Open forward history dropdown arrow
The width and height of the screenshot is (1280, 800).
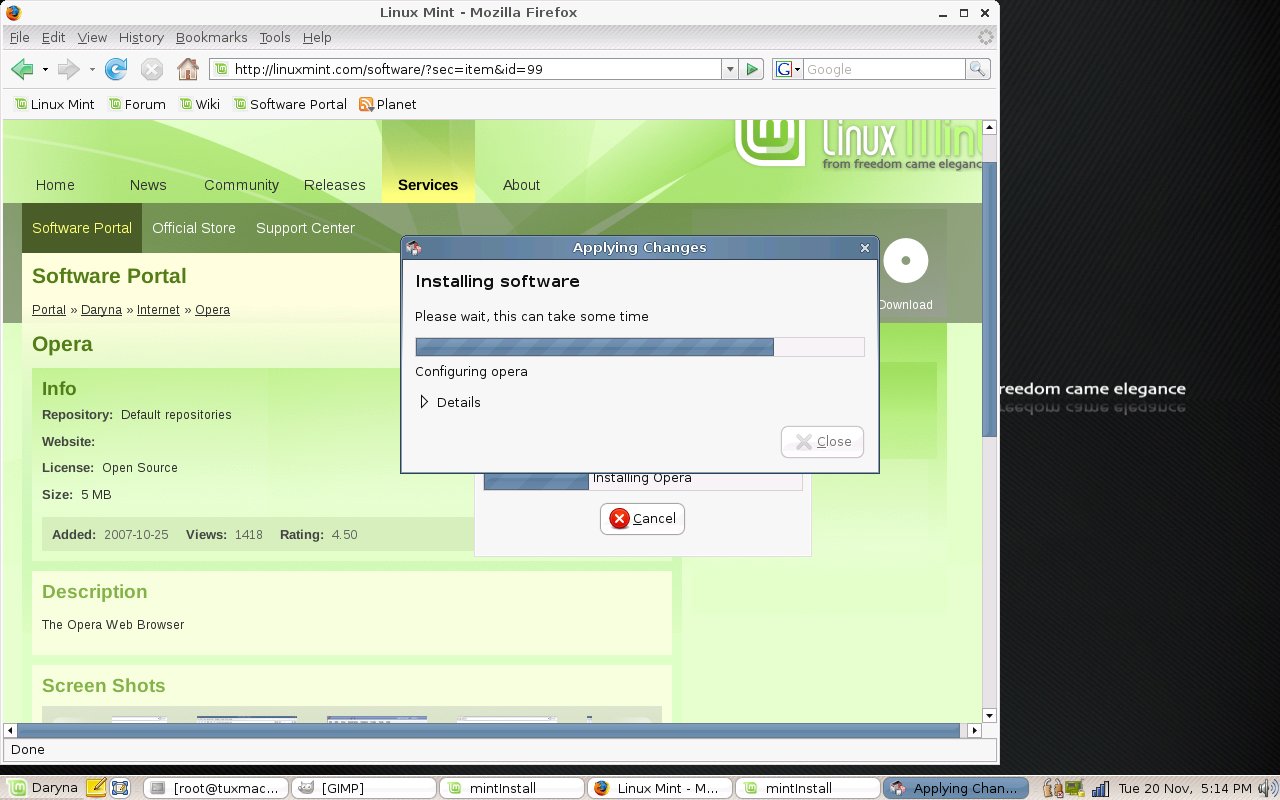tap(91, 69)
